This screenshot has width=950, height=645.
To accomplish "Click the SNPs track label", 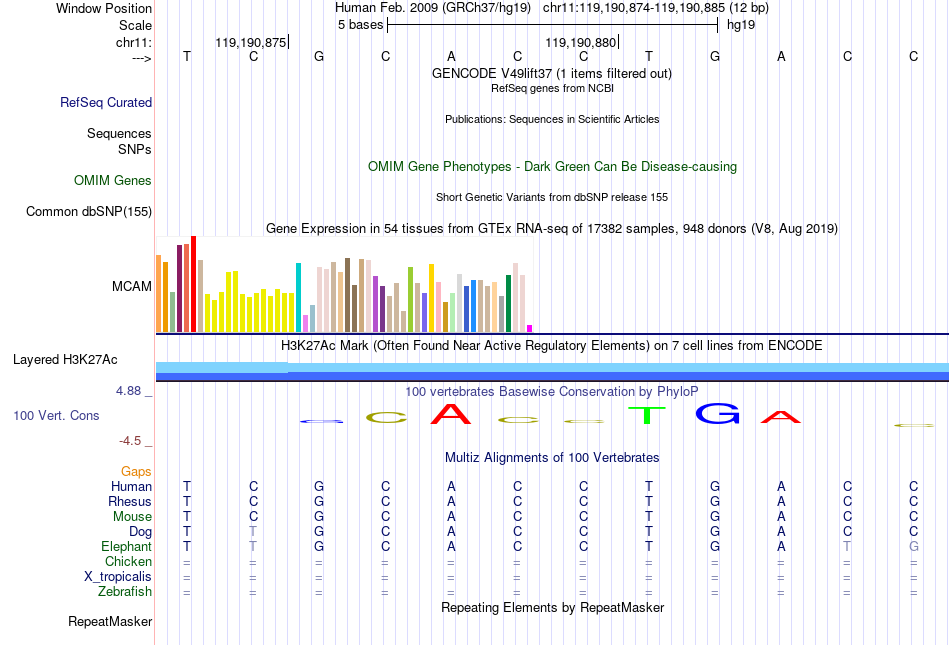I will point(135,149).
